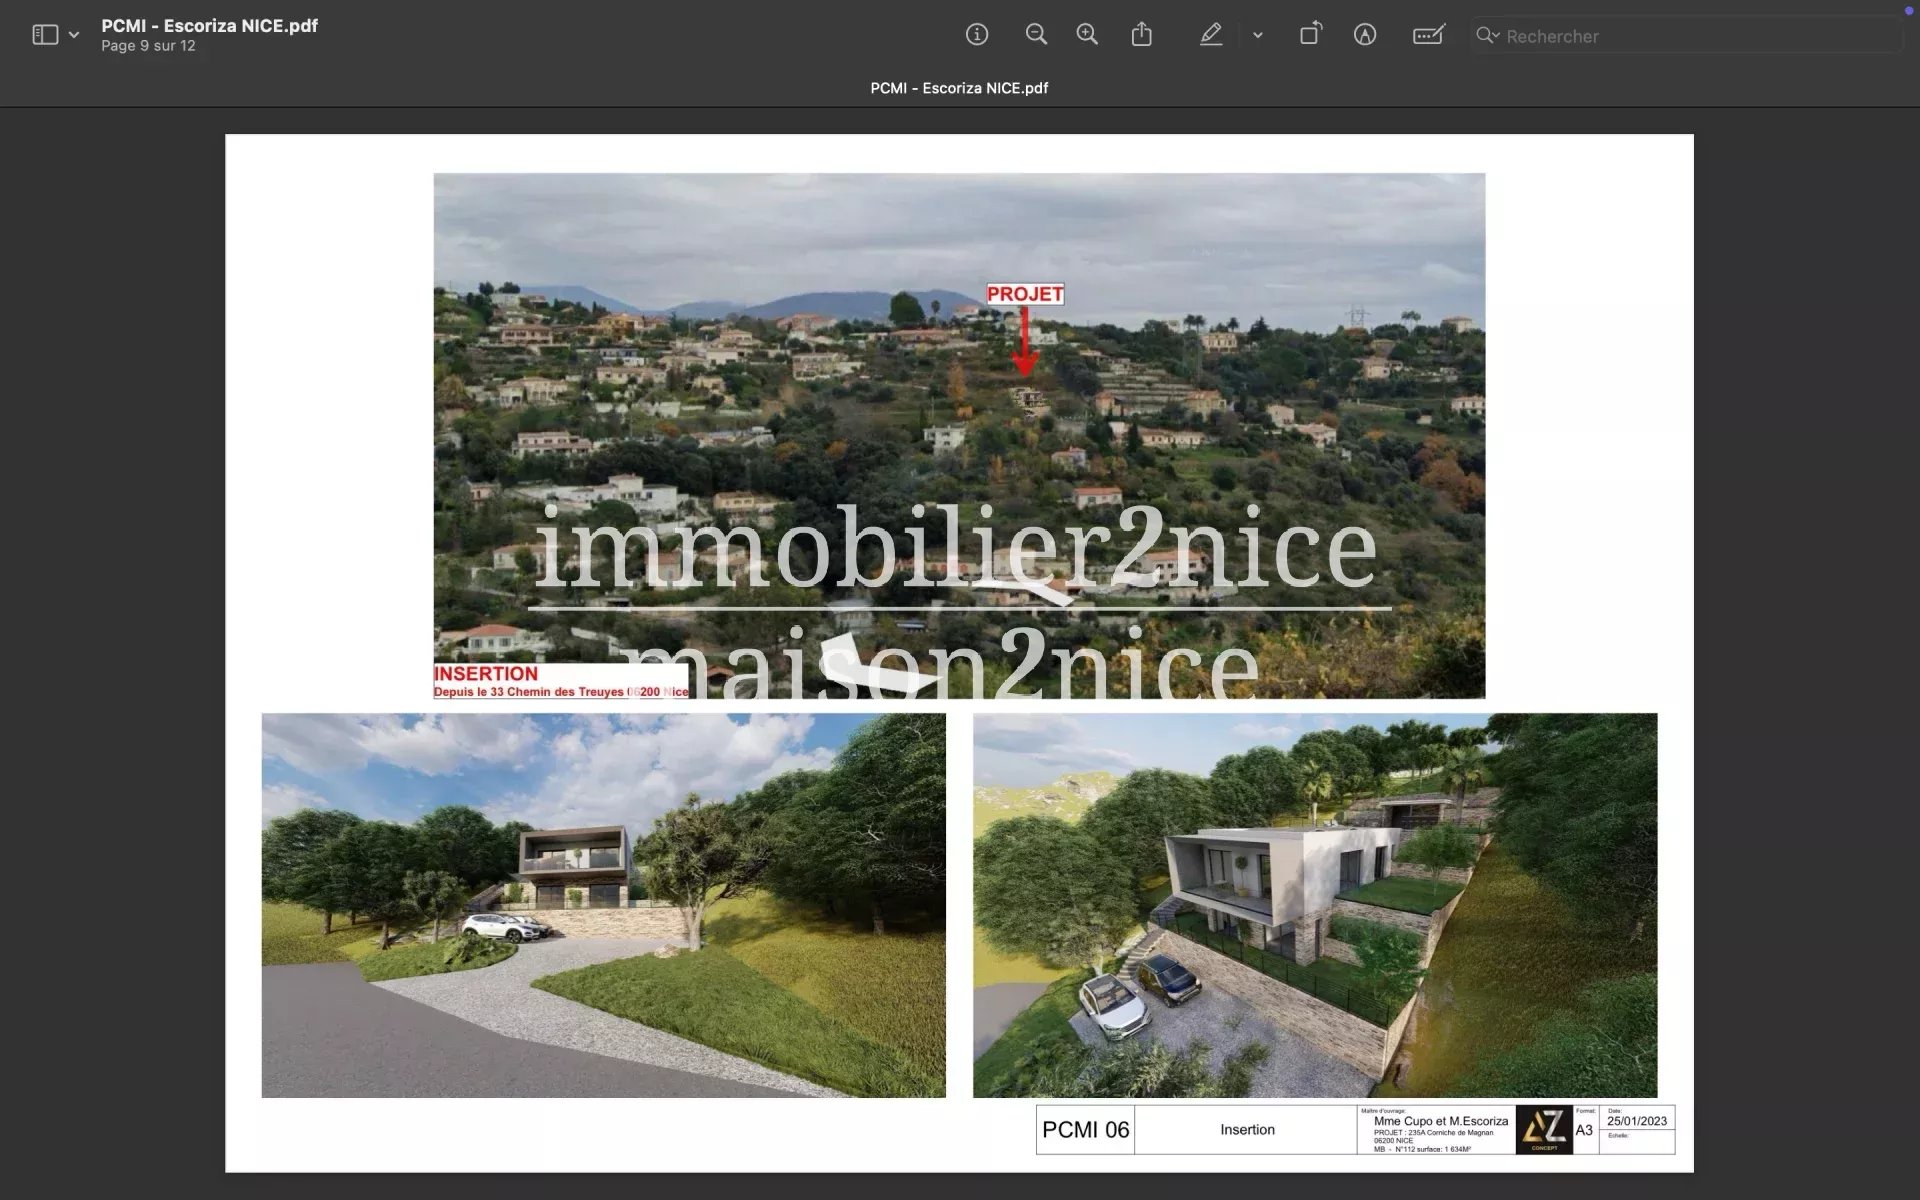Click the red PROJET label on photo
Screen dimensions: 1920x1200
(x=1025, y=294)
